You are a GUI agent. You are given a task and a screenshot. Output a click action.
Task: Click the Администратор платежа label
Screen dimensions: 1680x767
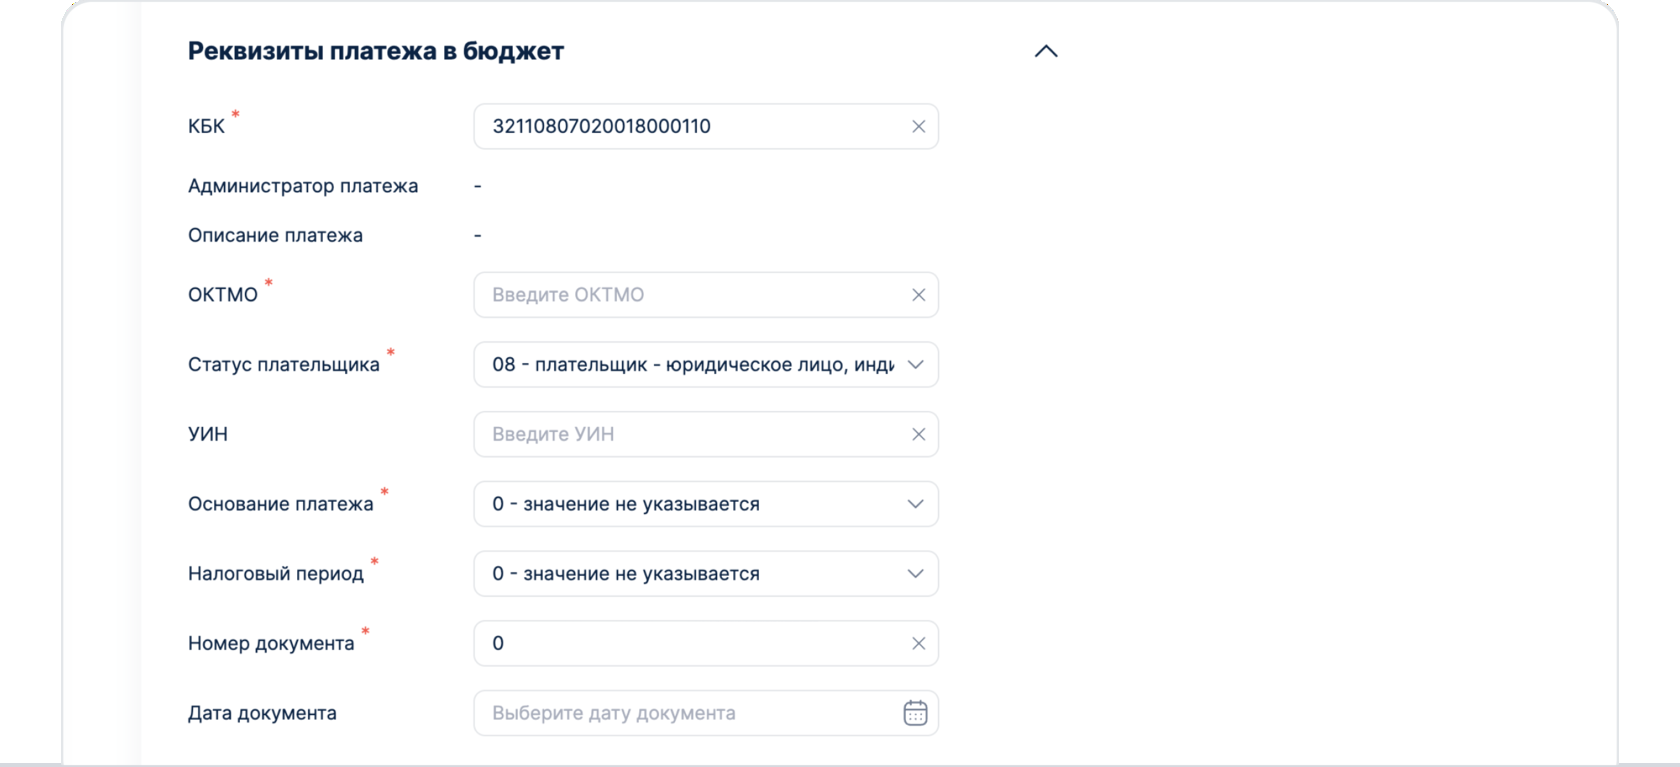coord(303,186)
